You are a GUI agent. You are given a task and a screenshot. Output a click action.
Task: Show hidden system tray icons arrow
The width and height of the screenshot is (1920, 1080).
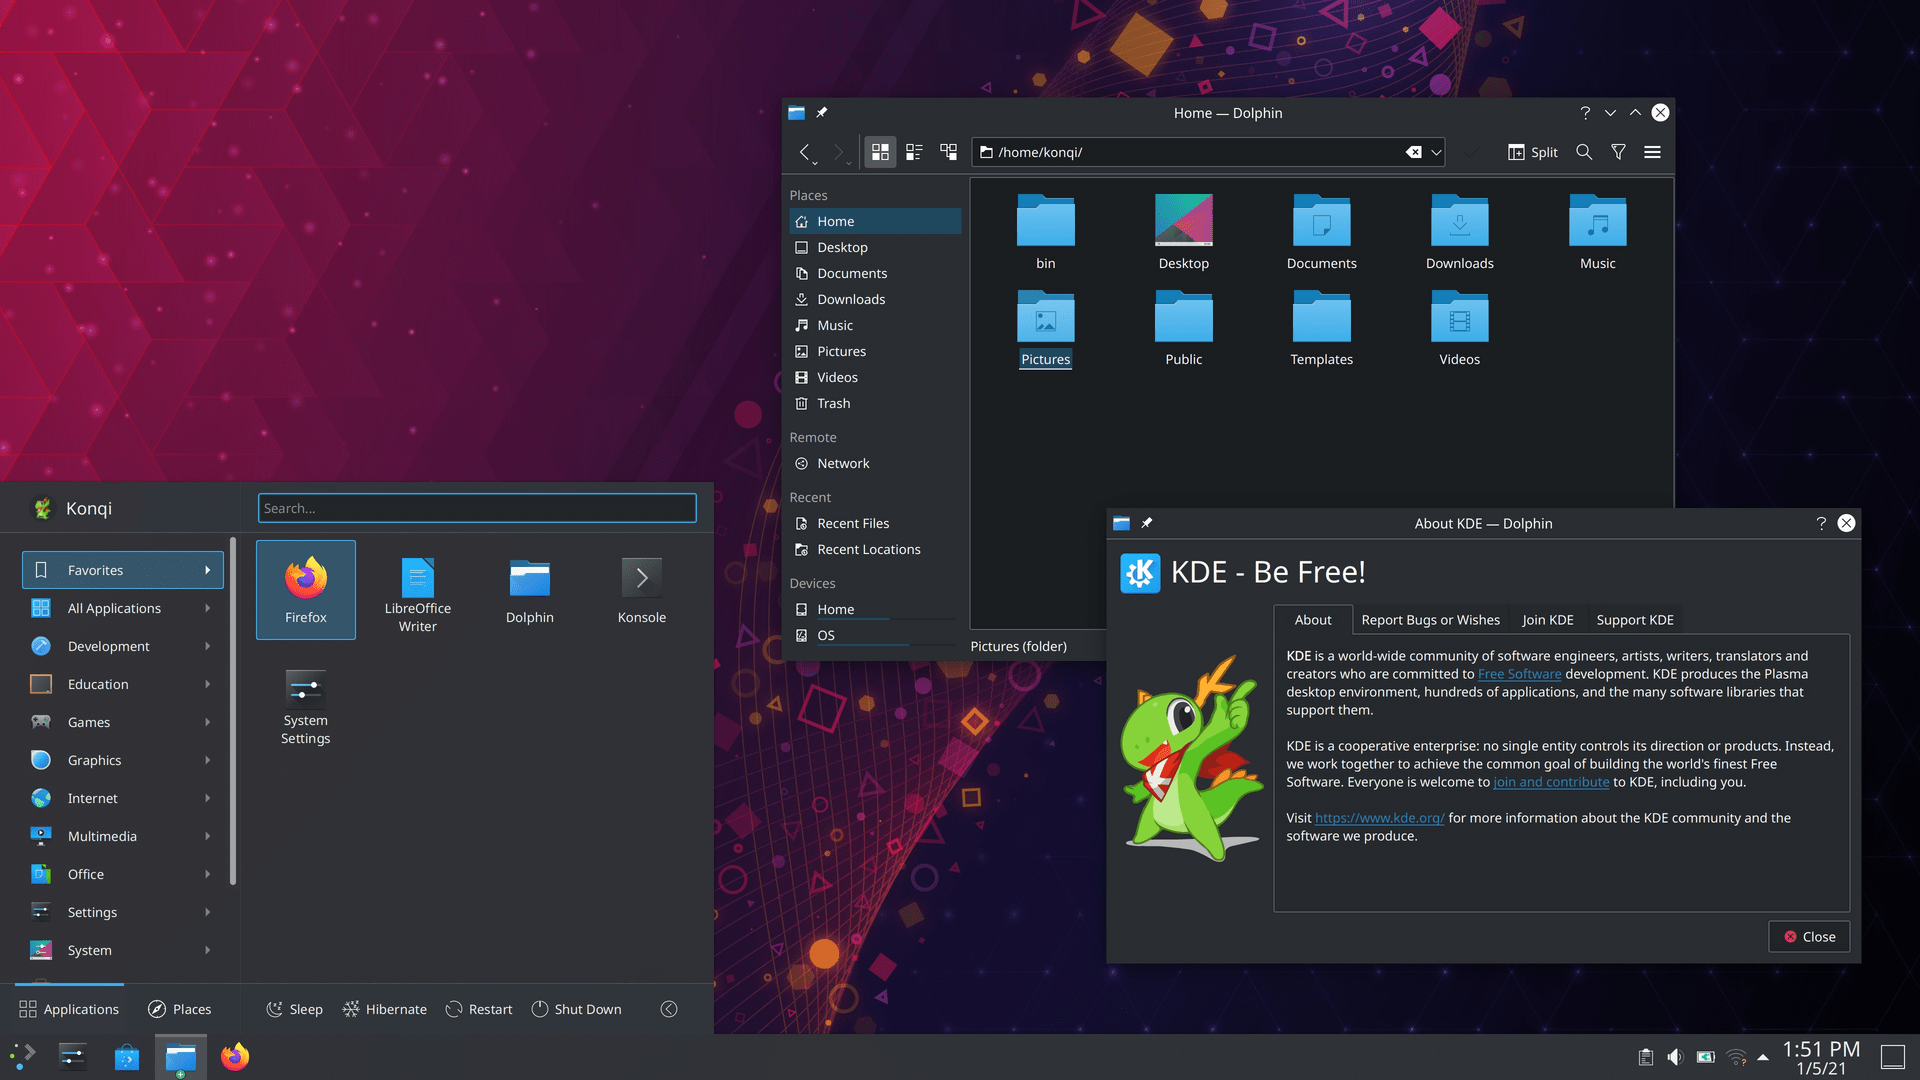(1763, 1057)
